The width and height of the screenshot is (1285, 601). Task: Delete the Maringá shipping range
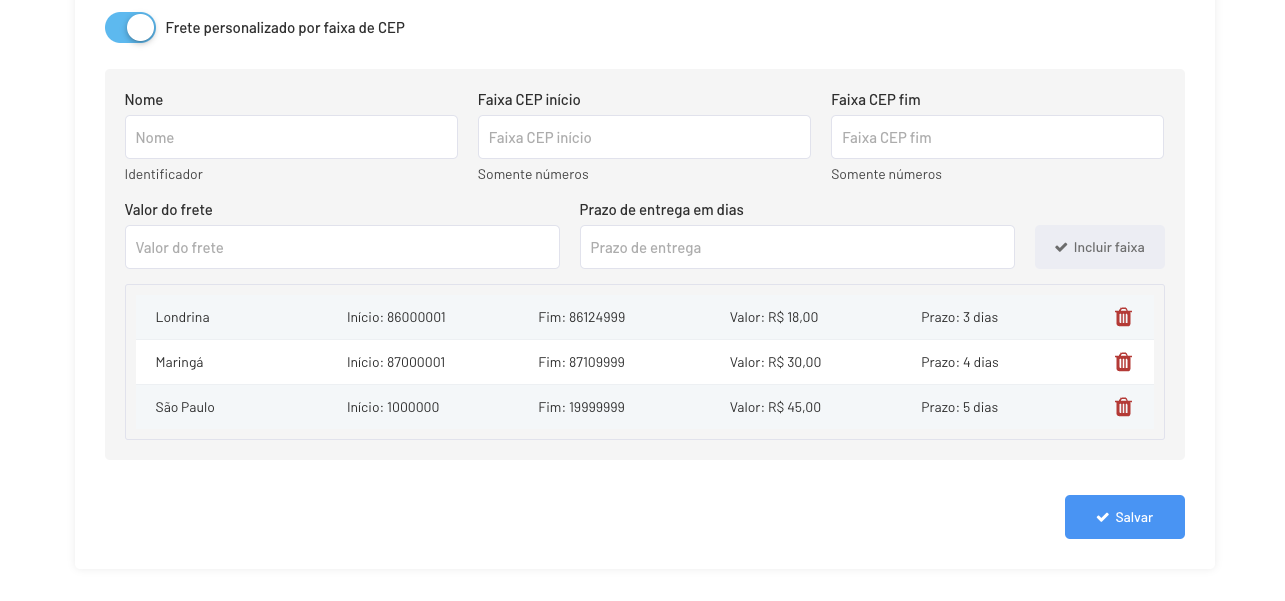1123,362
